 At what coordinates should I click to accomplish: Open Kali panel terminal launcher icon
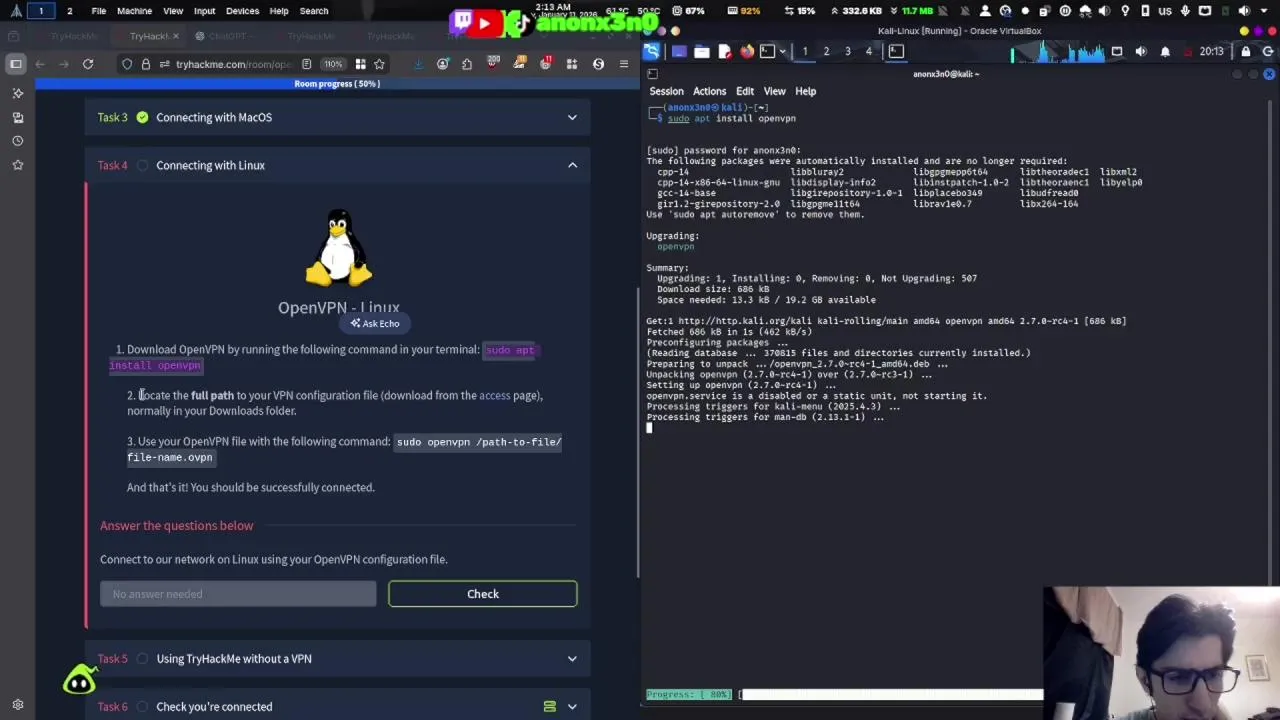767,51
